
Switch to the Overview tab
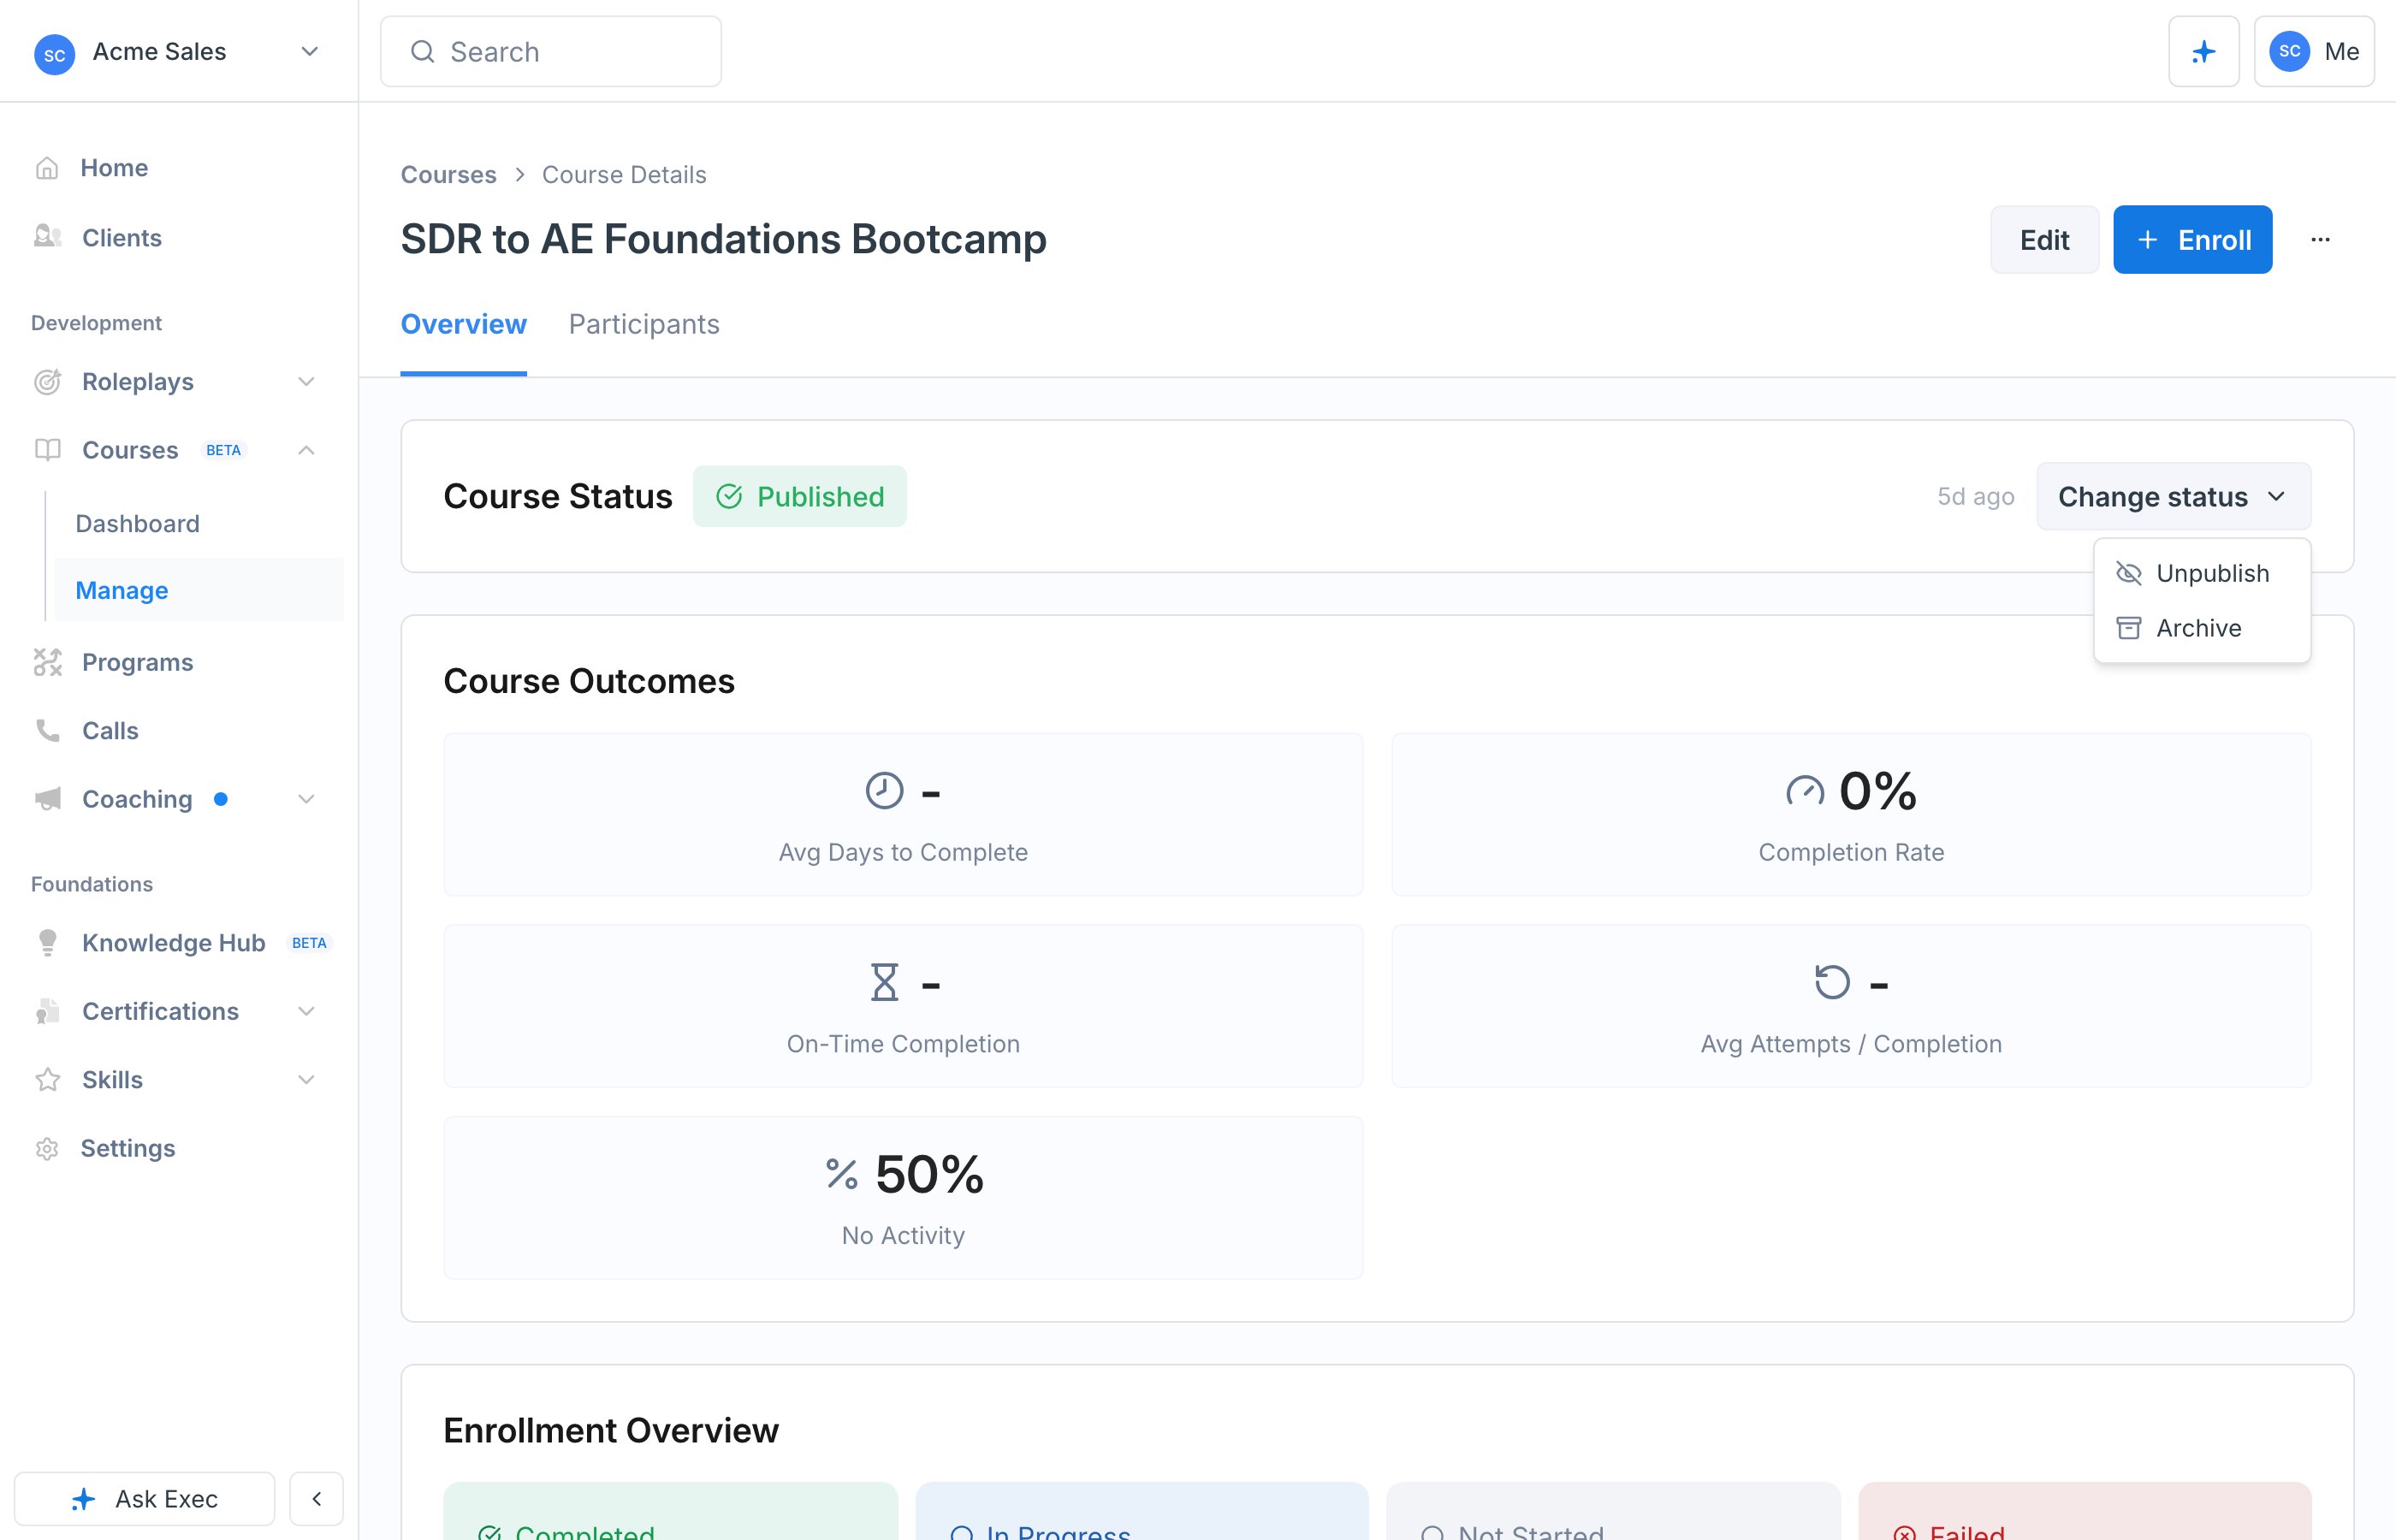pos(463,324)
